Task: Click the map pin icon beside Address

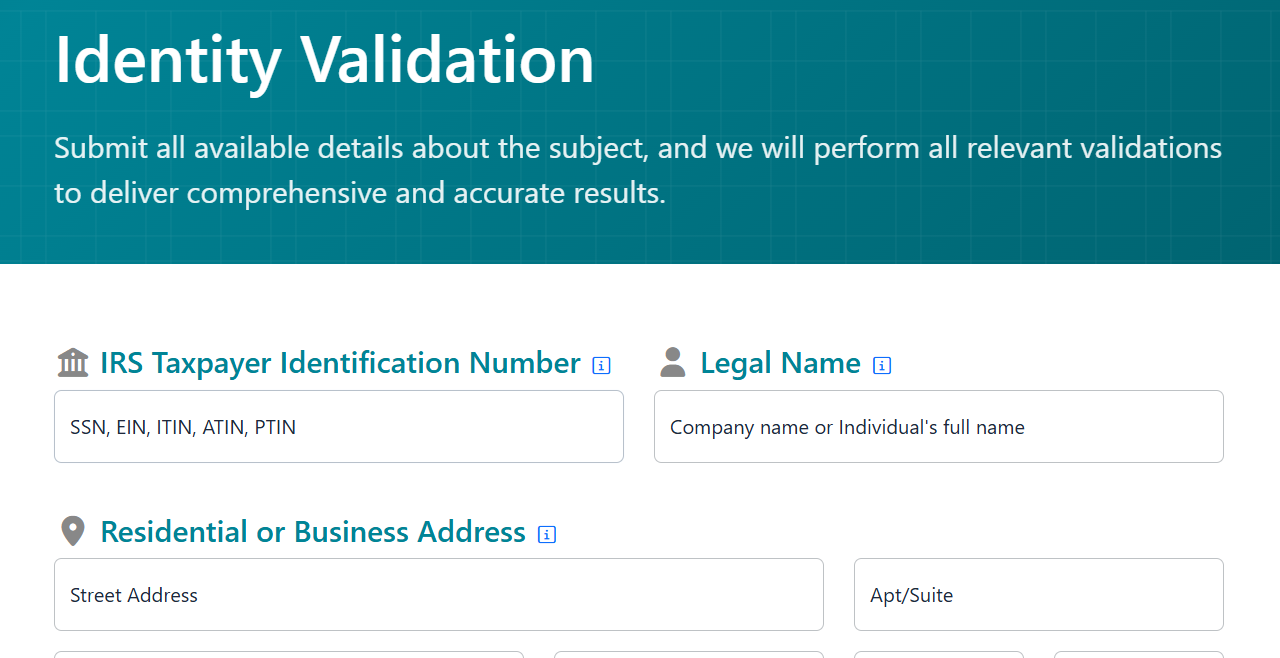Action: [73, 531]
